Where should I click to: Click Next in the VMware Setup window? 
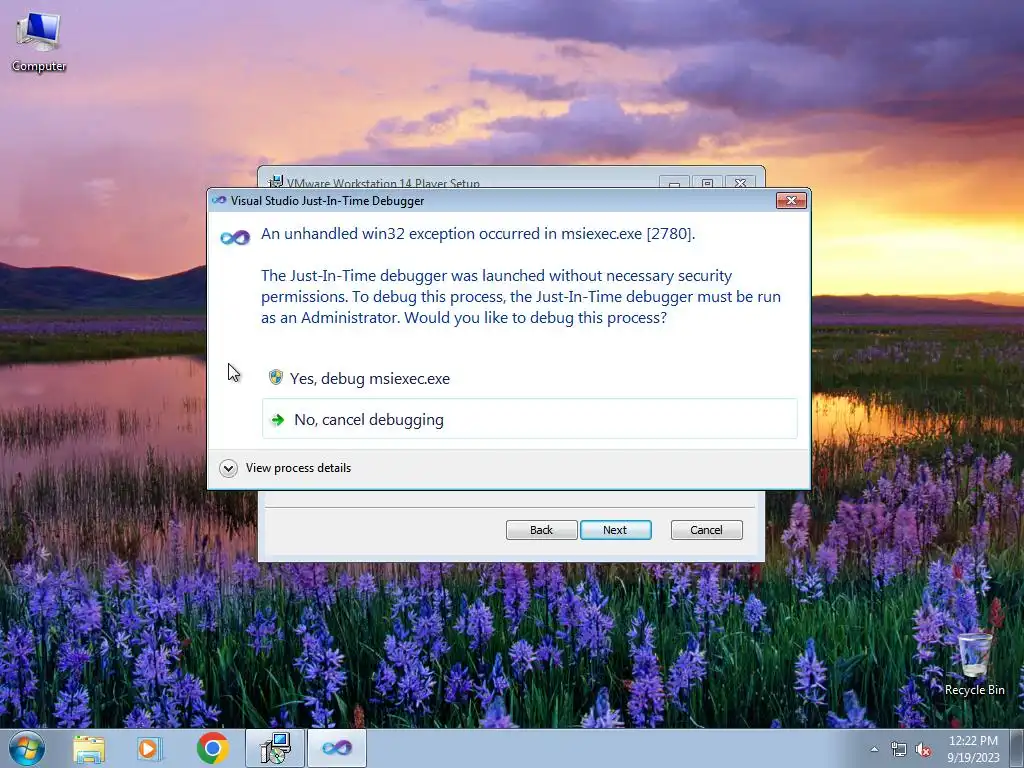(x=615, y=530)
